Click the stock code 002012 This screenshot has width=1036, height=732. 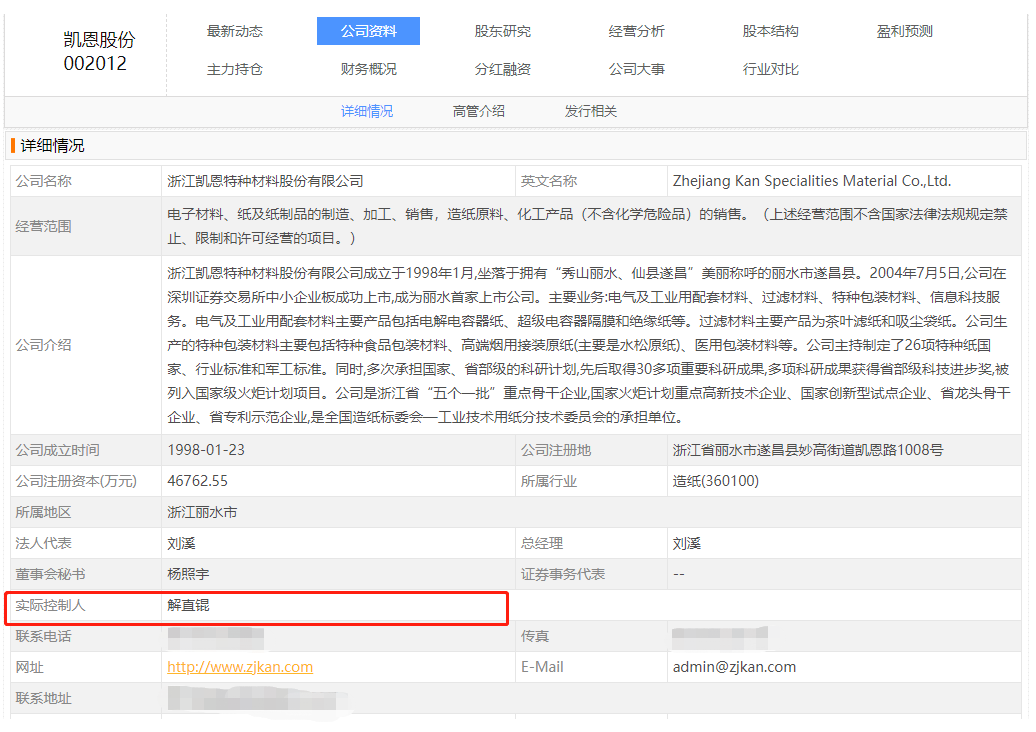(95, 63)
